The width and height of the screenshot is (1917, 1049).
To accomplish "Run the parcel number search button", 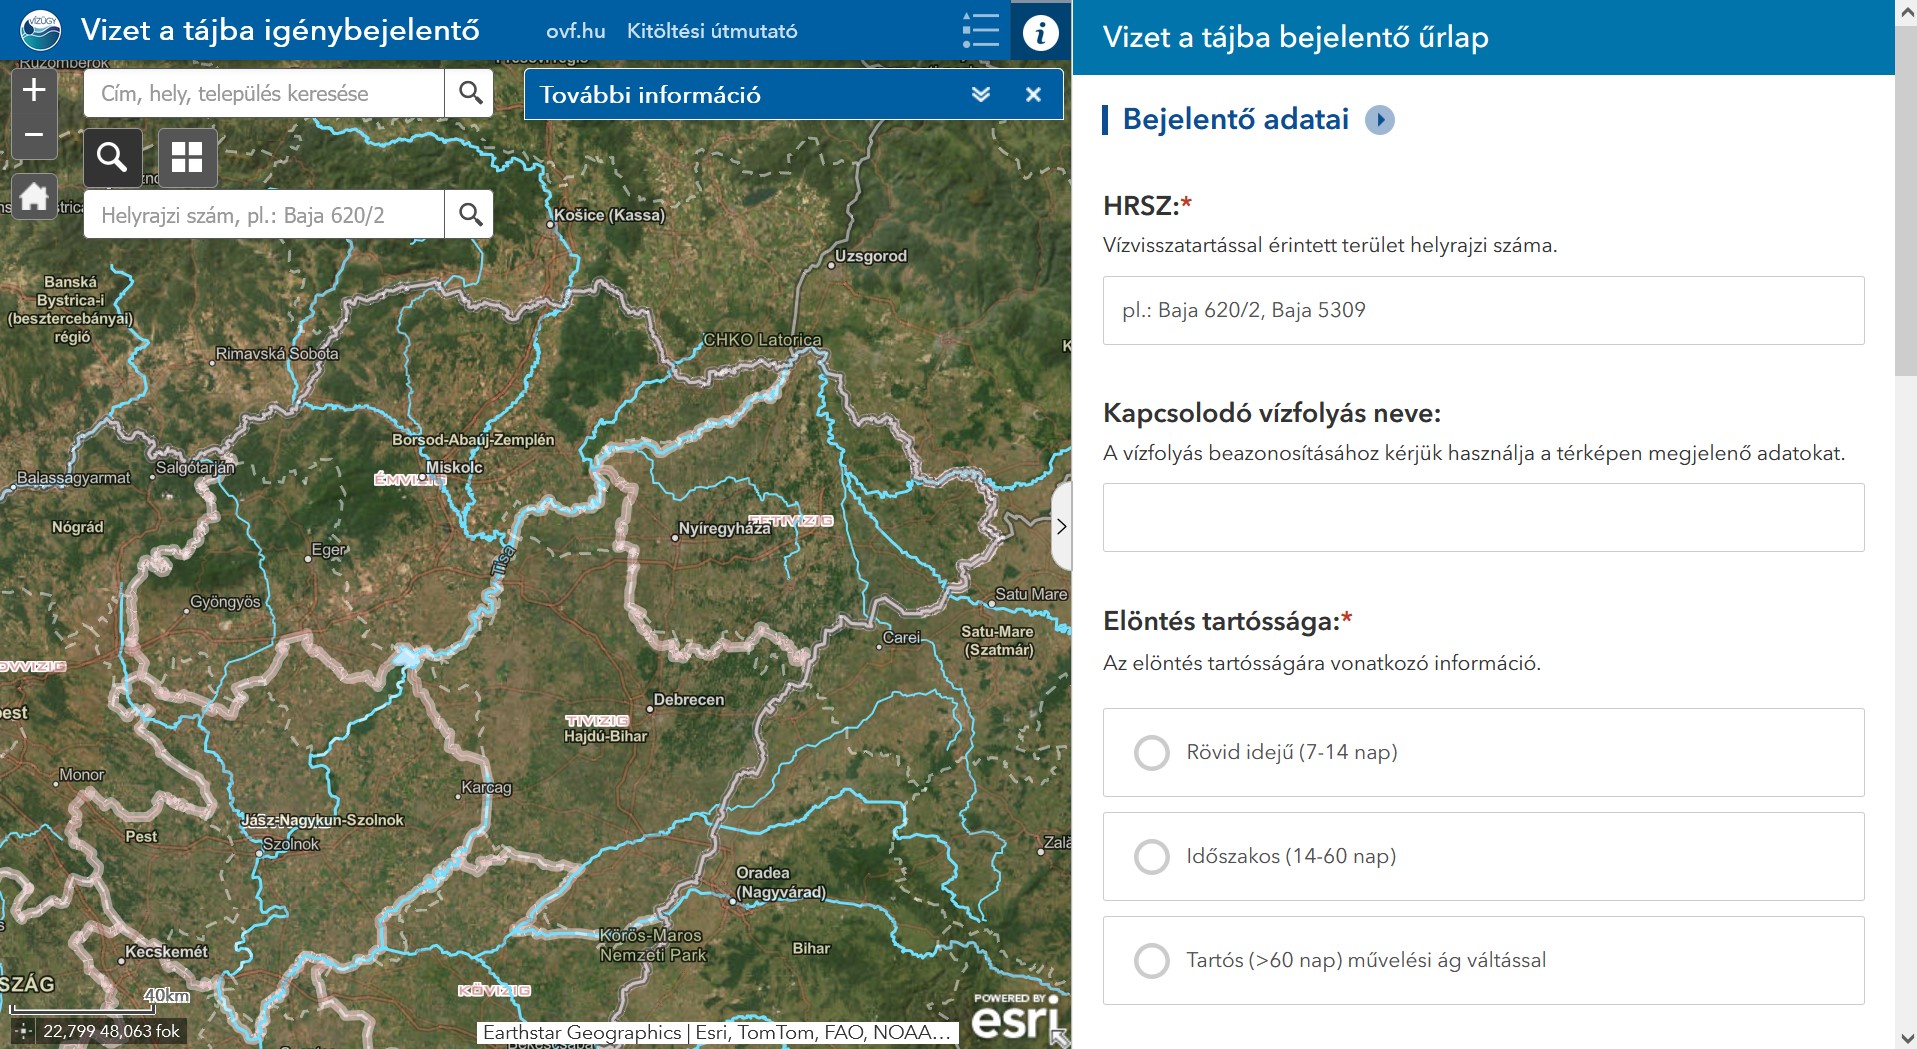I will point(470,214).
